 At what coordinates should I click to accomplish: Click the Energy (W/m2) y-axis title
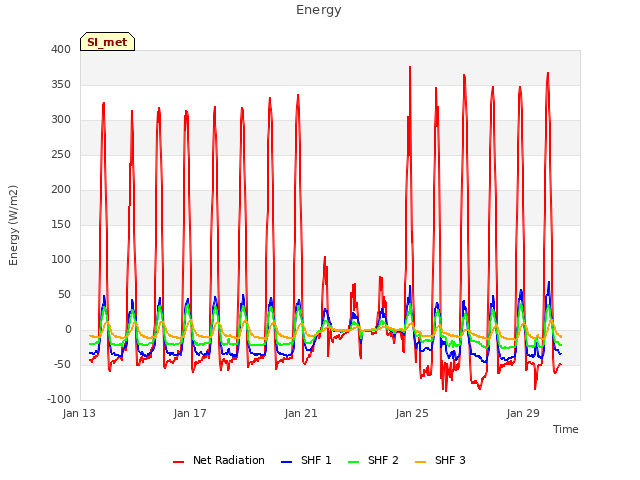[x=13, y=225]
